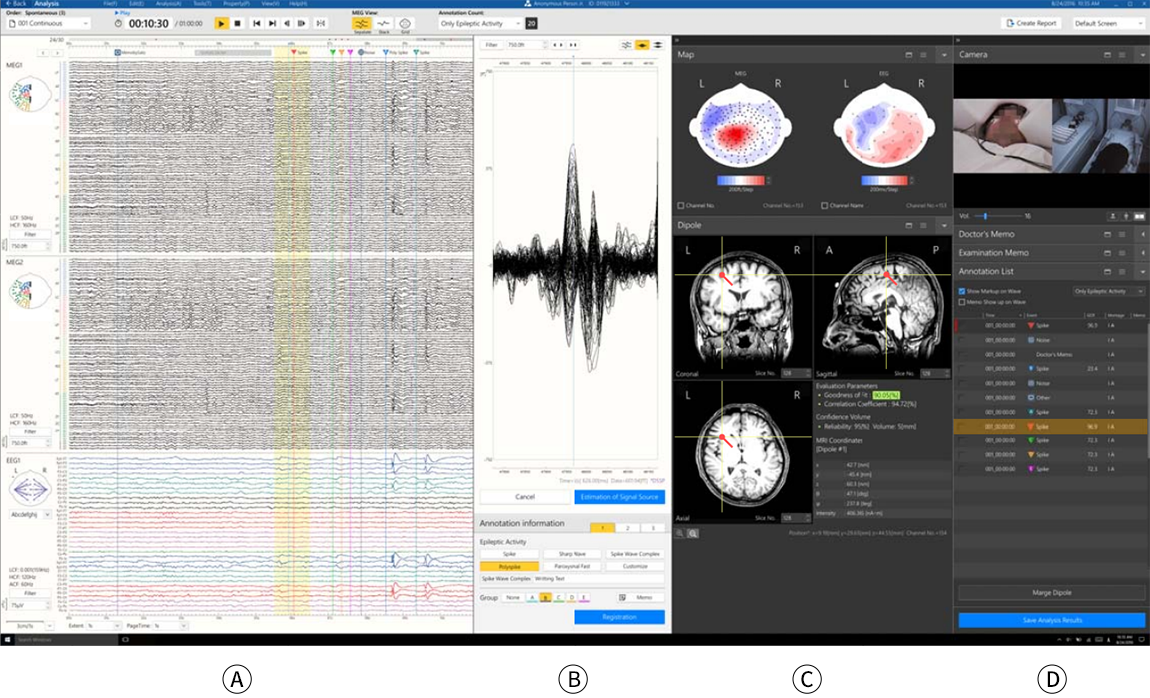This screenshot has width=1150, height=698.
Task: Click the Estimation of Signal Source button
Action: [619, 496]
